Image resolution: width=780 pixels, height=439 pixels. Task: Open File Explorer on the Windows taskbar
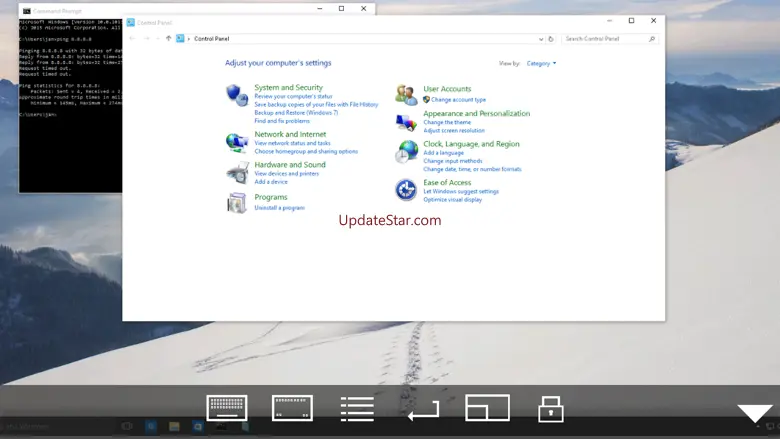coord(174,427)
